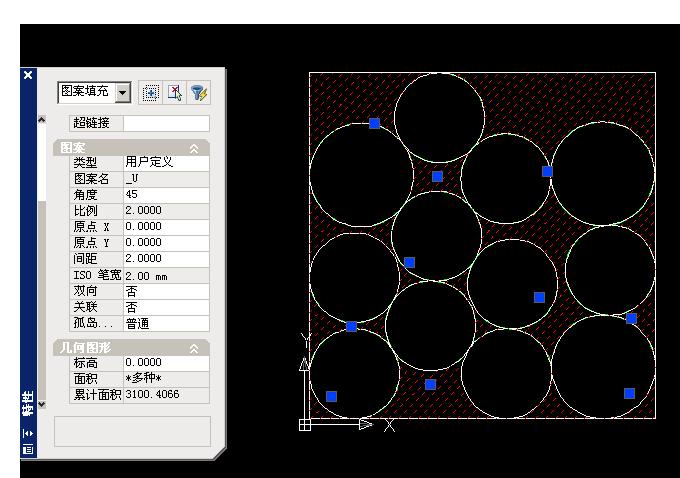Viewport: 680px width, 478px height.
Task: Open the 图案填充 object type dropdown
Action: (x=123, y=92)
